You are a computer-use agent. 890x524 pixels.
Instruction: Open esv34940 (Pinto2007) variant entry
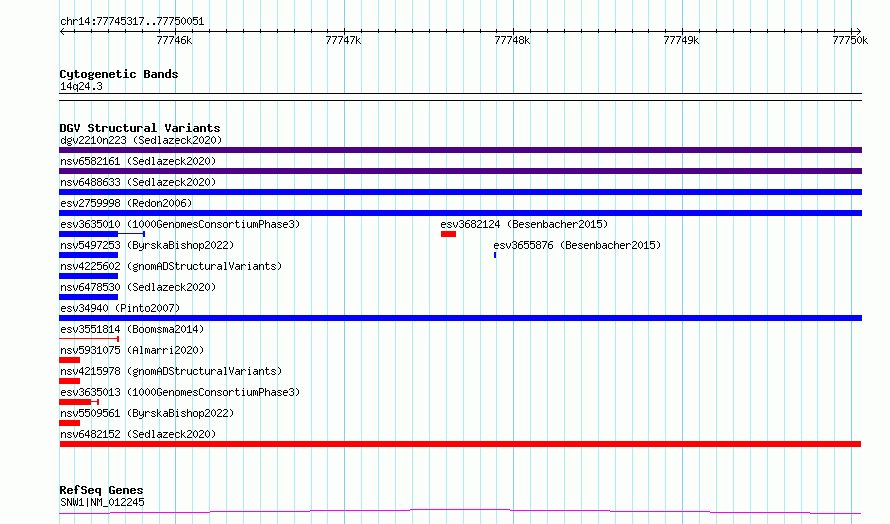point(120,308)
